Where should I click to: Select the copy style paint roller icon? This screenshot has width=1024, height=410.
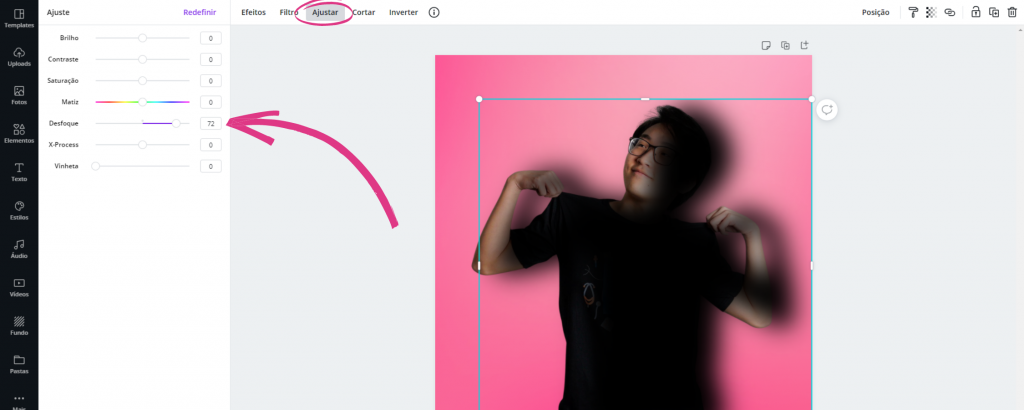coord(913,12)
